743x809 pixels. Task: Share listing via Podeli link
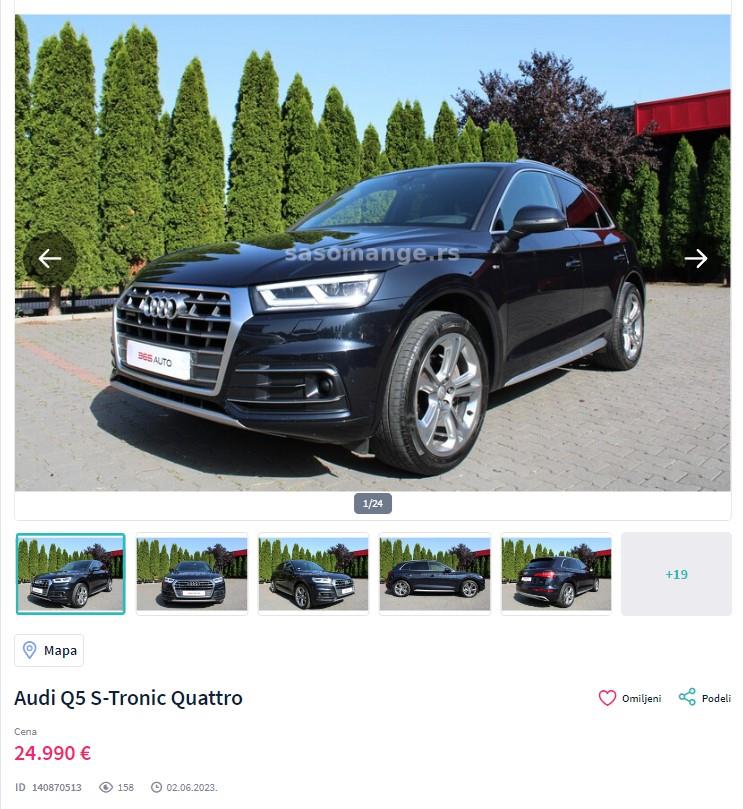click(x=705, y=698)
